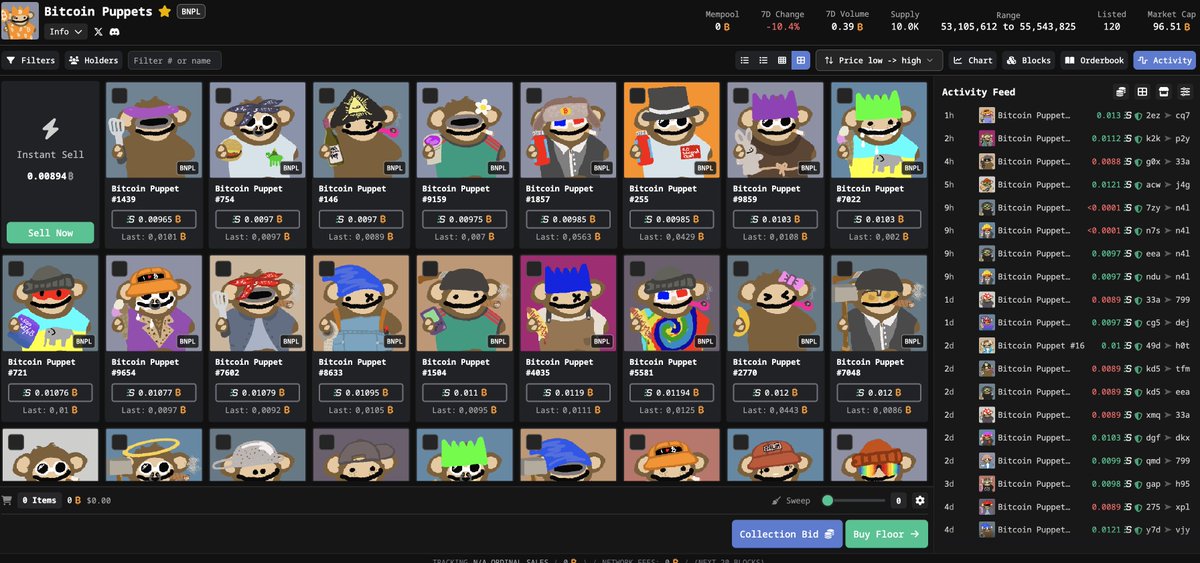Open the Filters panel
Screen dimensions: 1200x563
tap(30, 60)
